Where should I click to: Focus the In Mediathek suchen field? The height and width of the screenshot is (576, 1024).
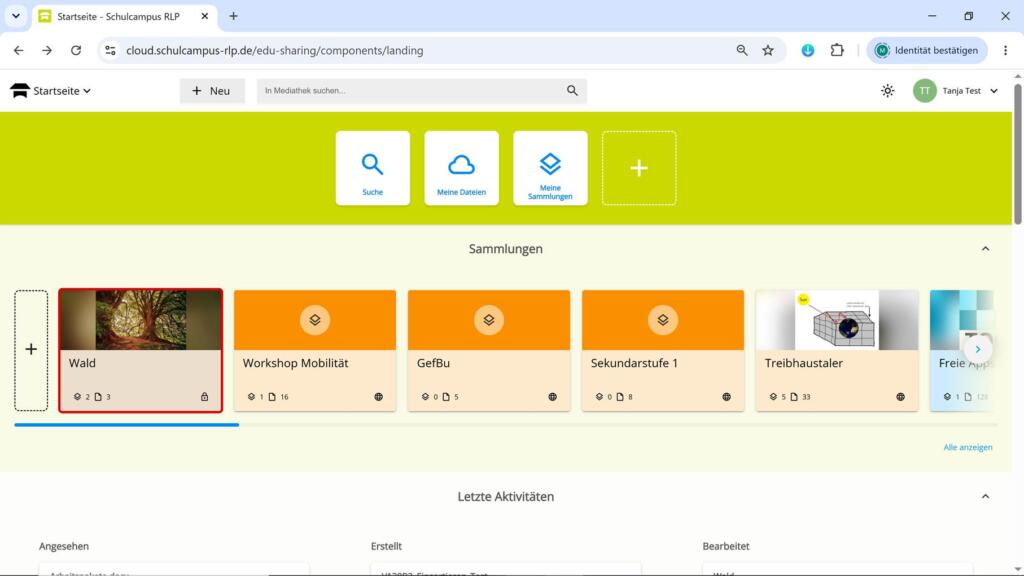coord(411,91)
